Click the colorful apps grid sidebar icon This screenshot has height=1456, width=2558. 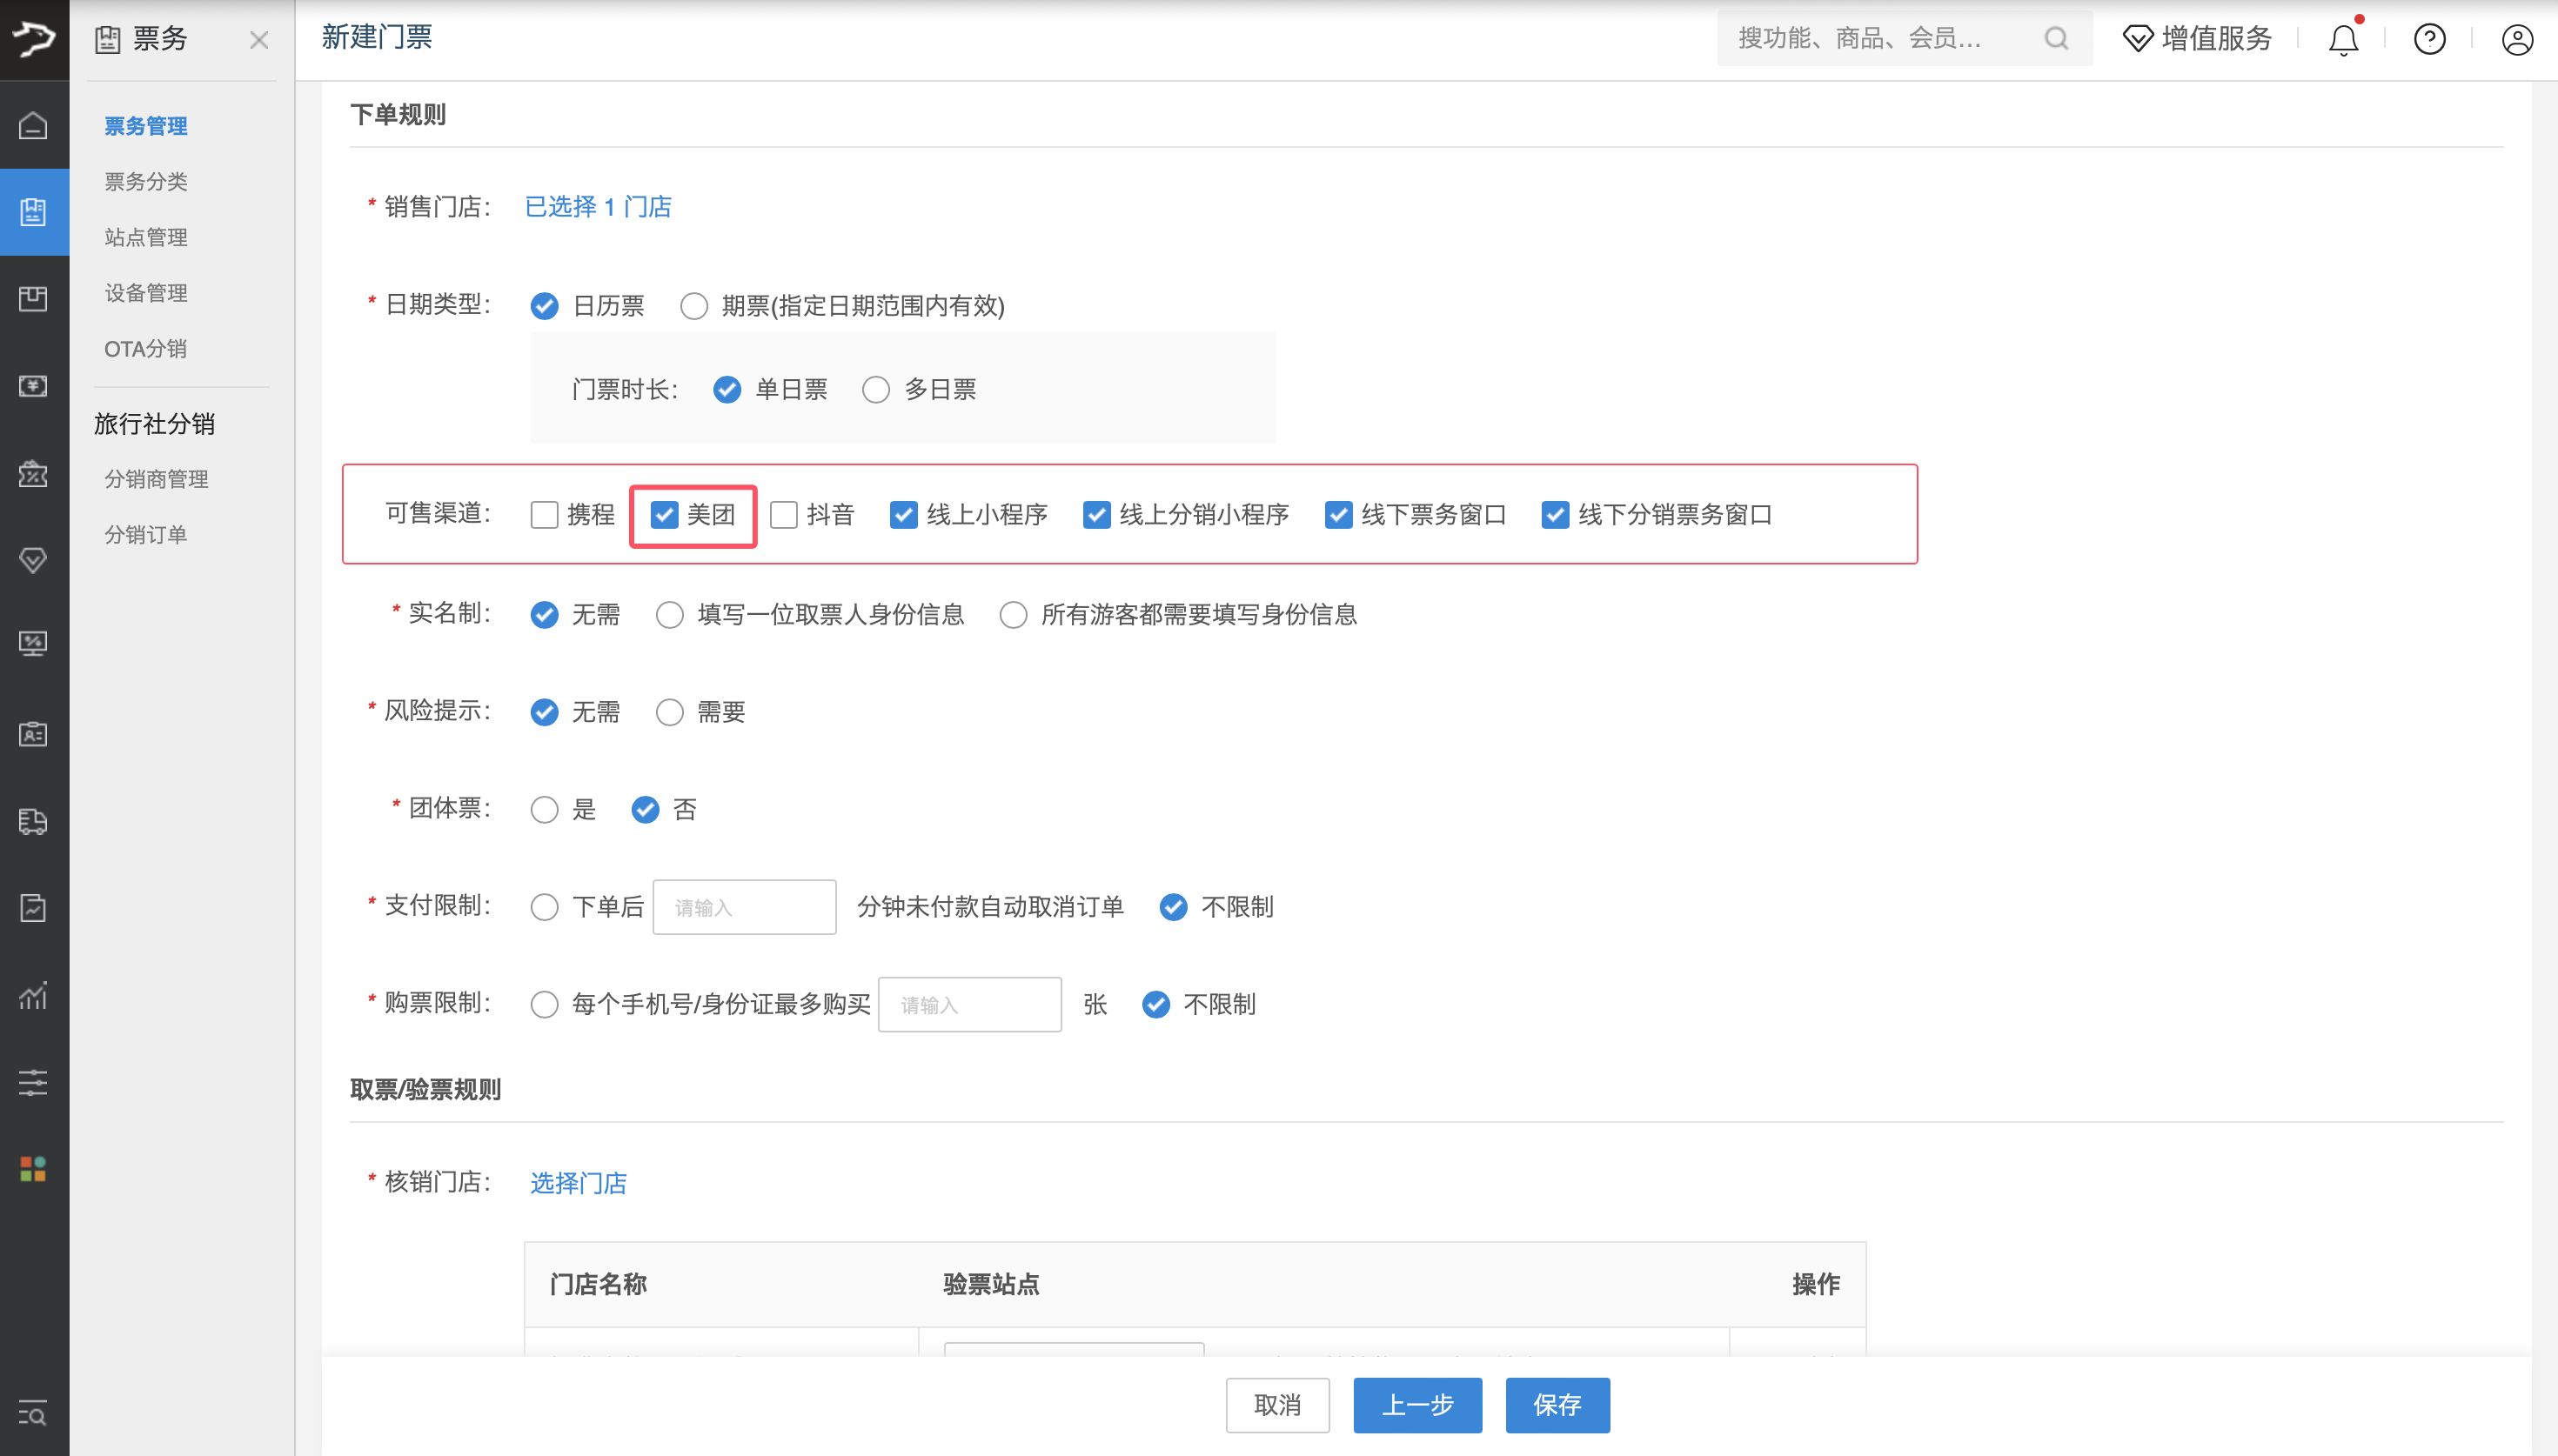point(33,1168)
